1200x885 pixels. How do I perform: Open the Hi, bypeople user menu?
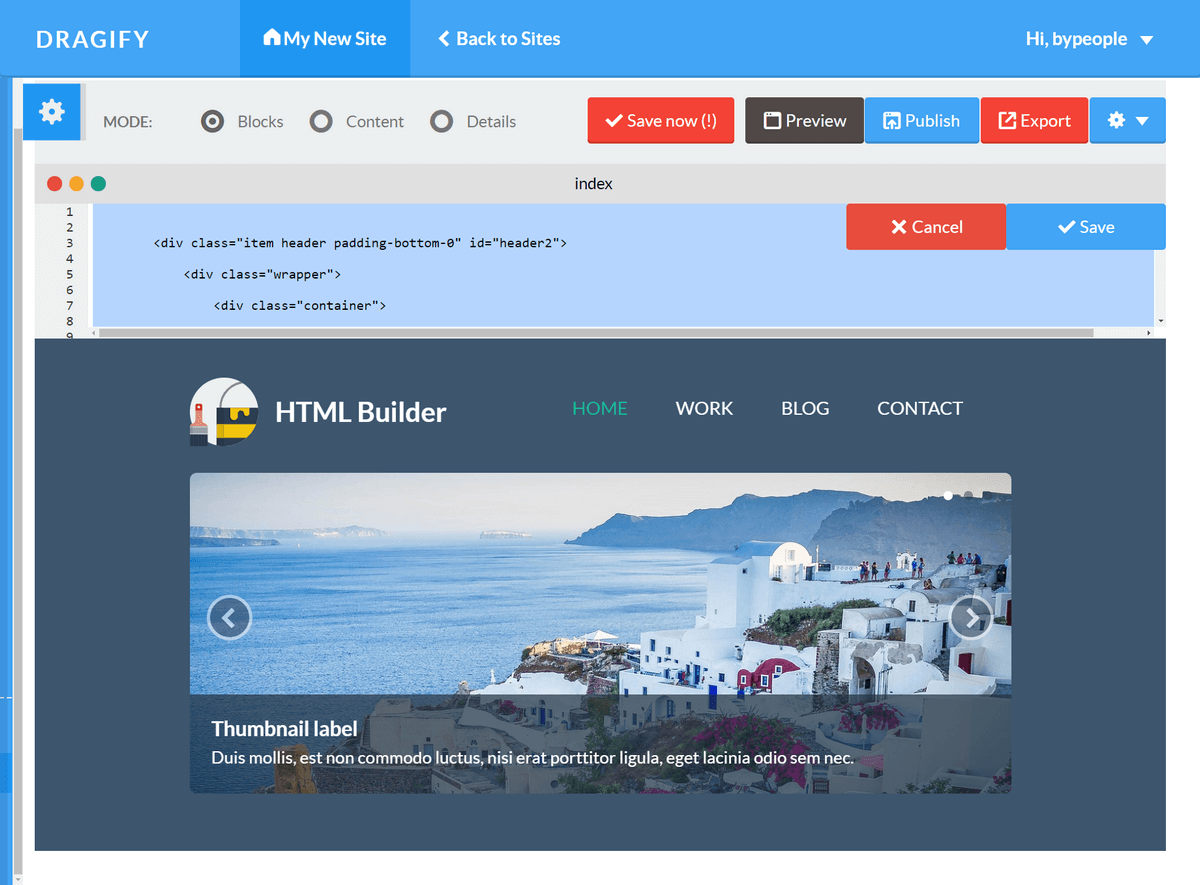click(1089, 39)
